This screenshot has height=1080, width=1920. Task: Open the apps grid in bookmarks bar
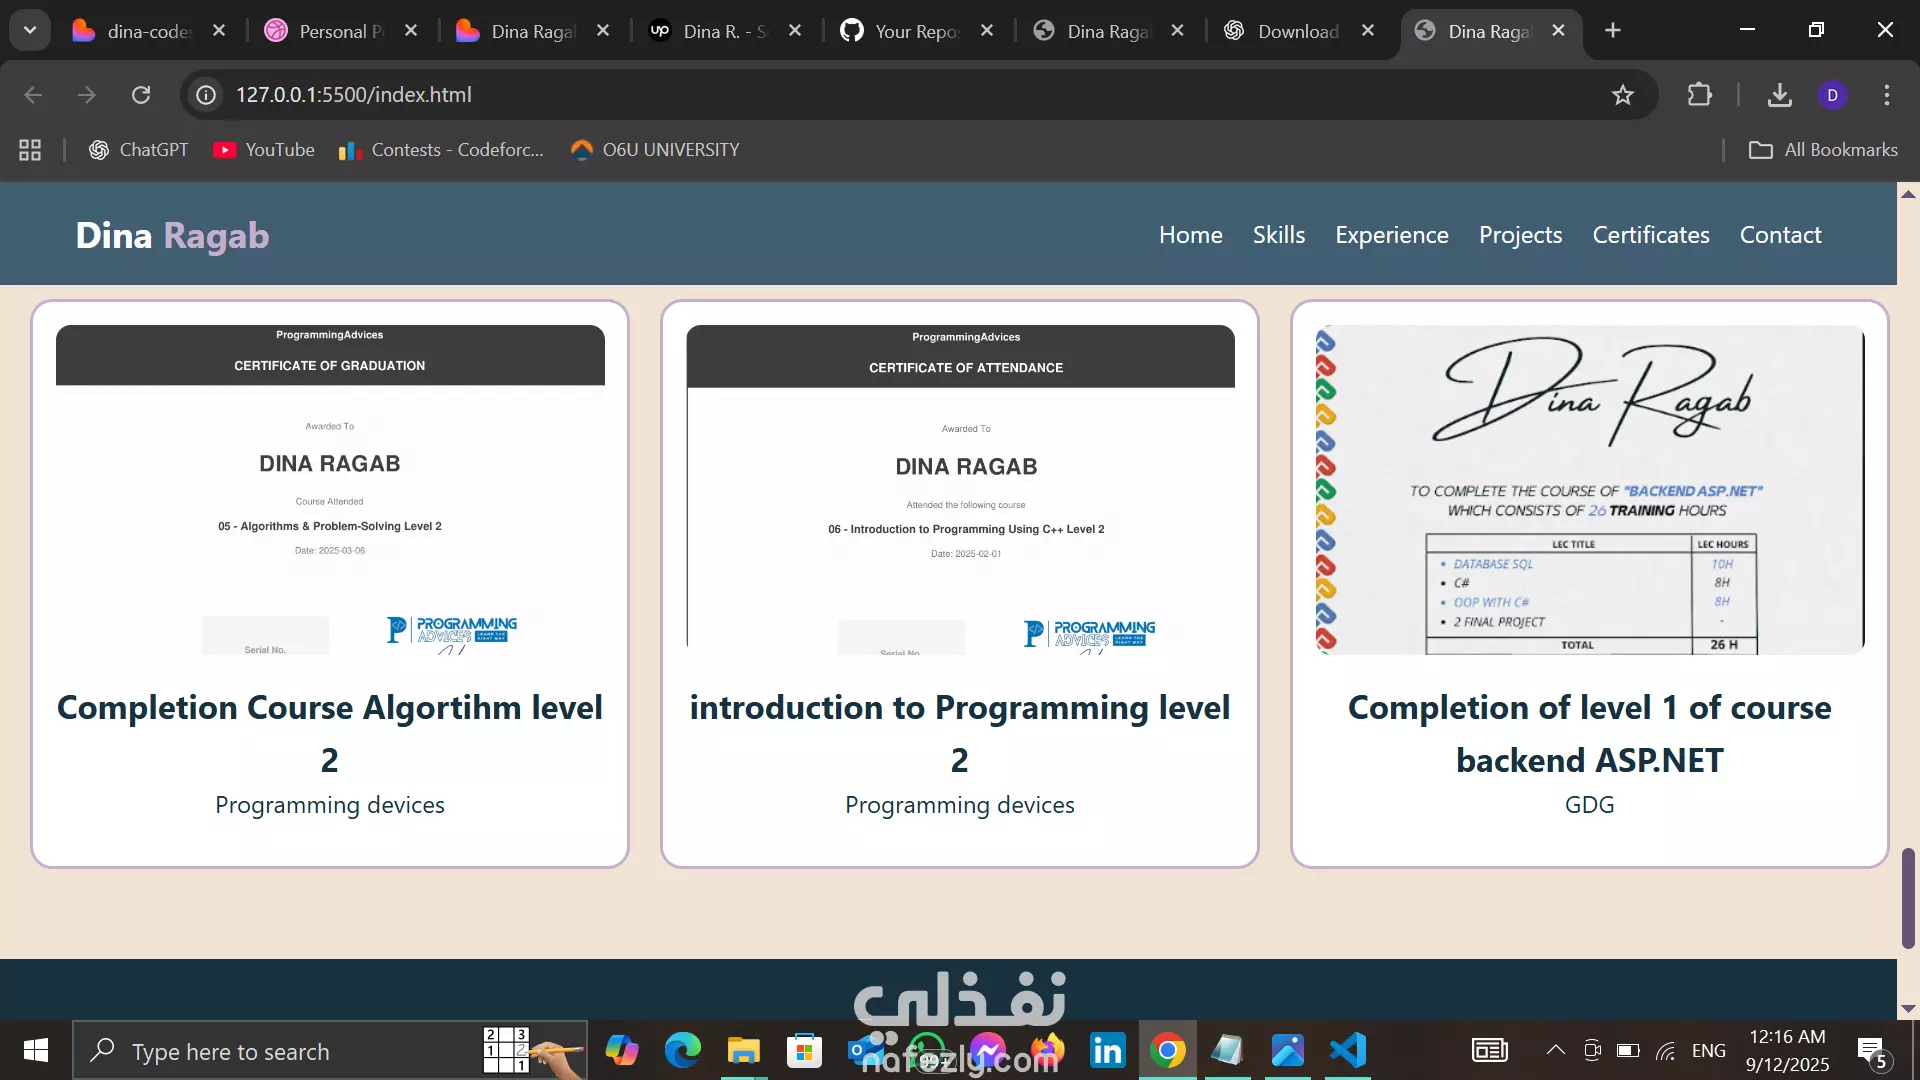click(30, 150)
